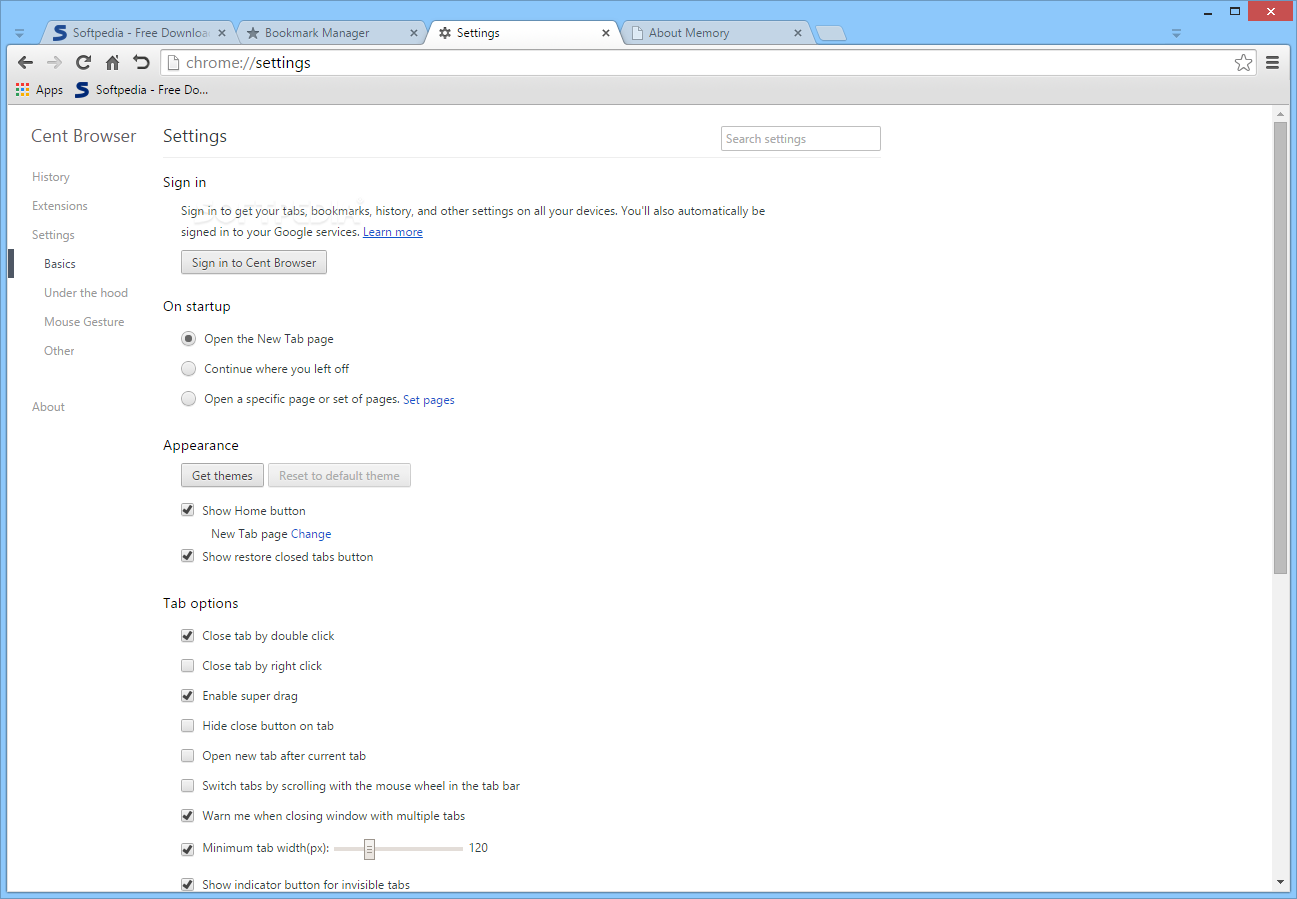Click the page's vertical scrollbar thumb
The width and height of the screenshot is (1297, 899).
1280,347
